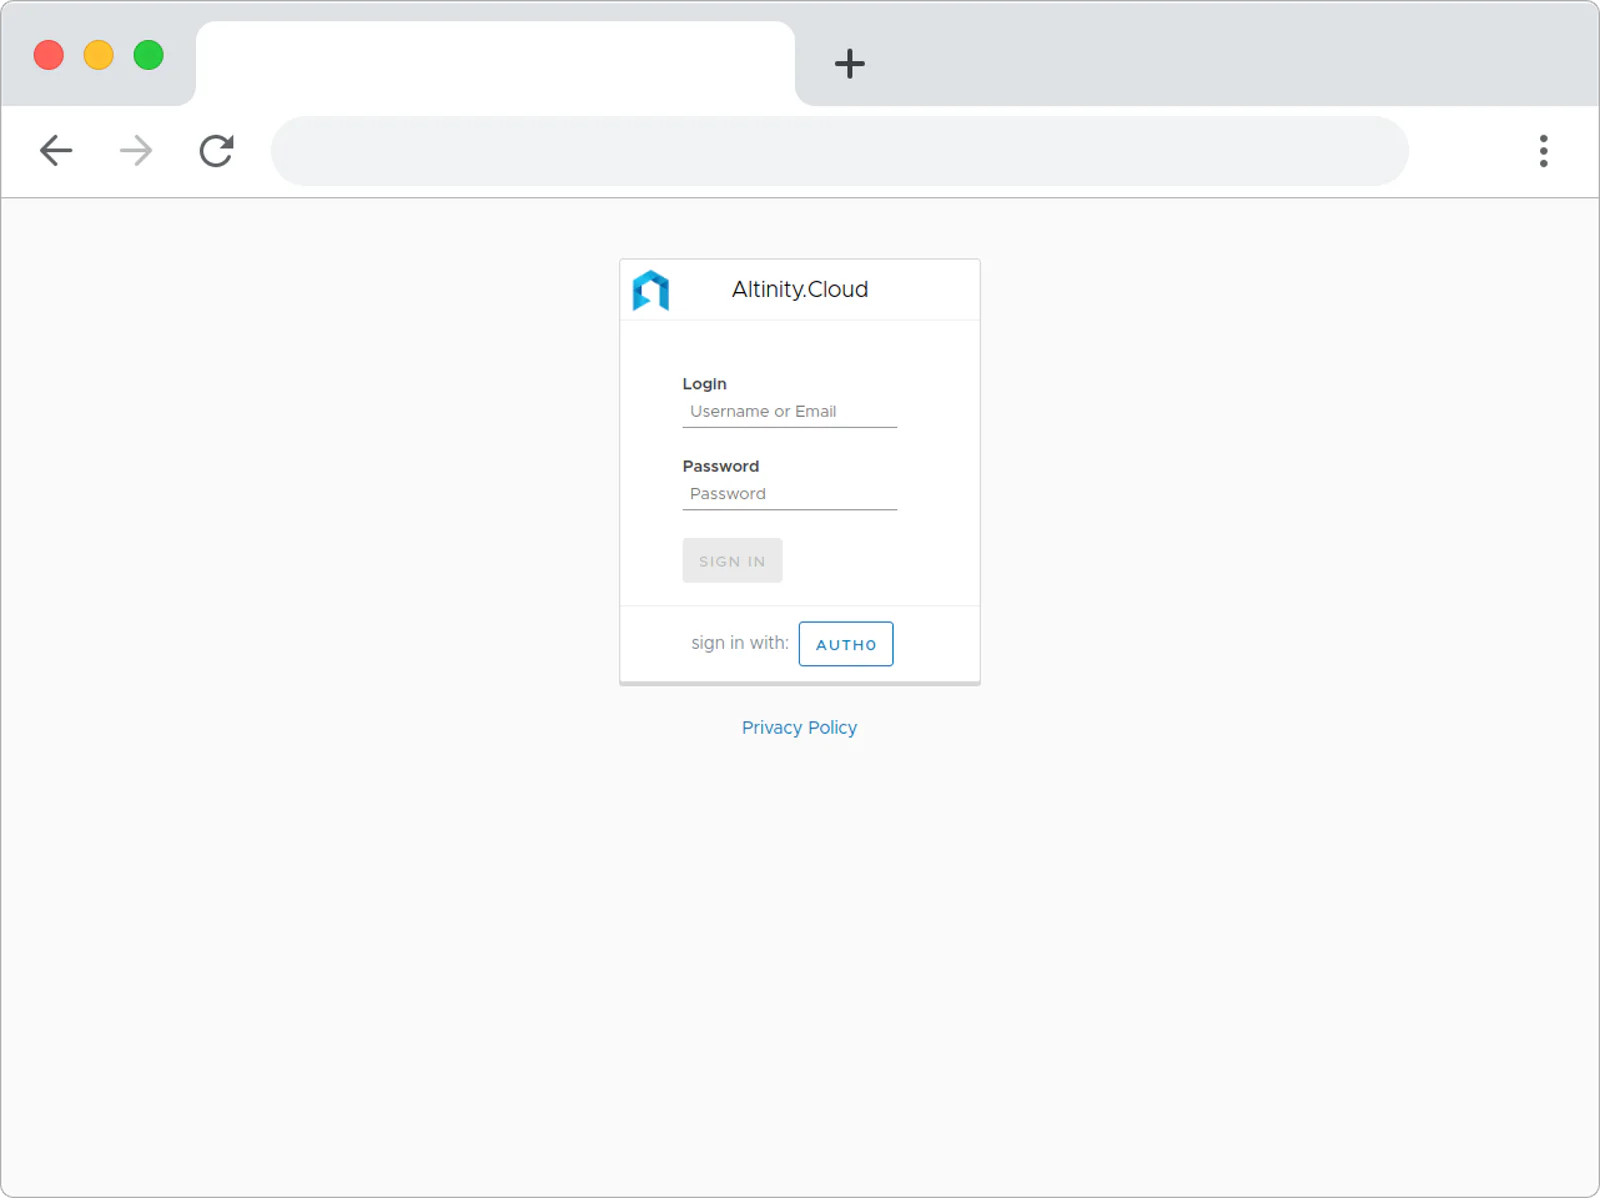This screenshot has width=1600, height=1198.
Task: Click the browser forward arrow
Action: (136, 151)
